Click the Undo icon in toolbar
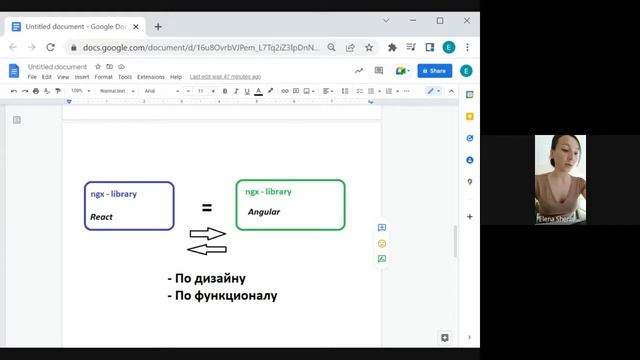Image resolution: width=640 pixels, height=360 pixels. [x=14, y=91]
